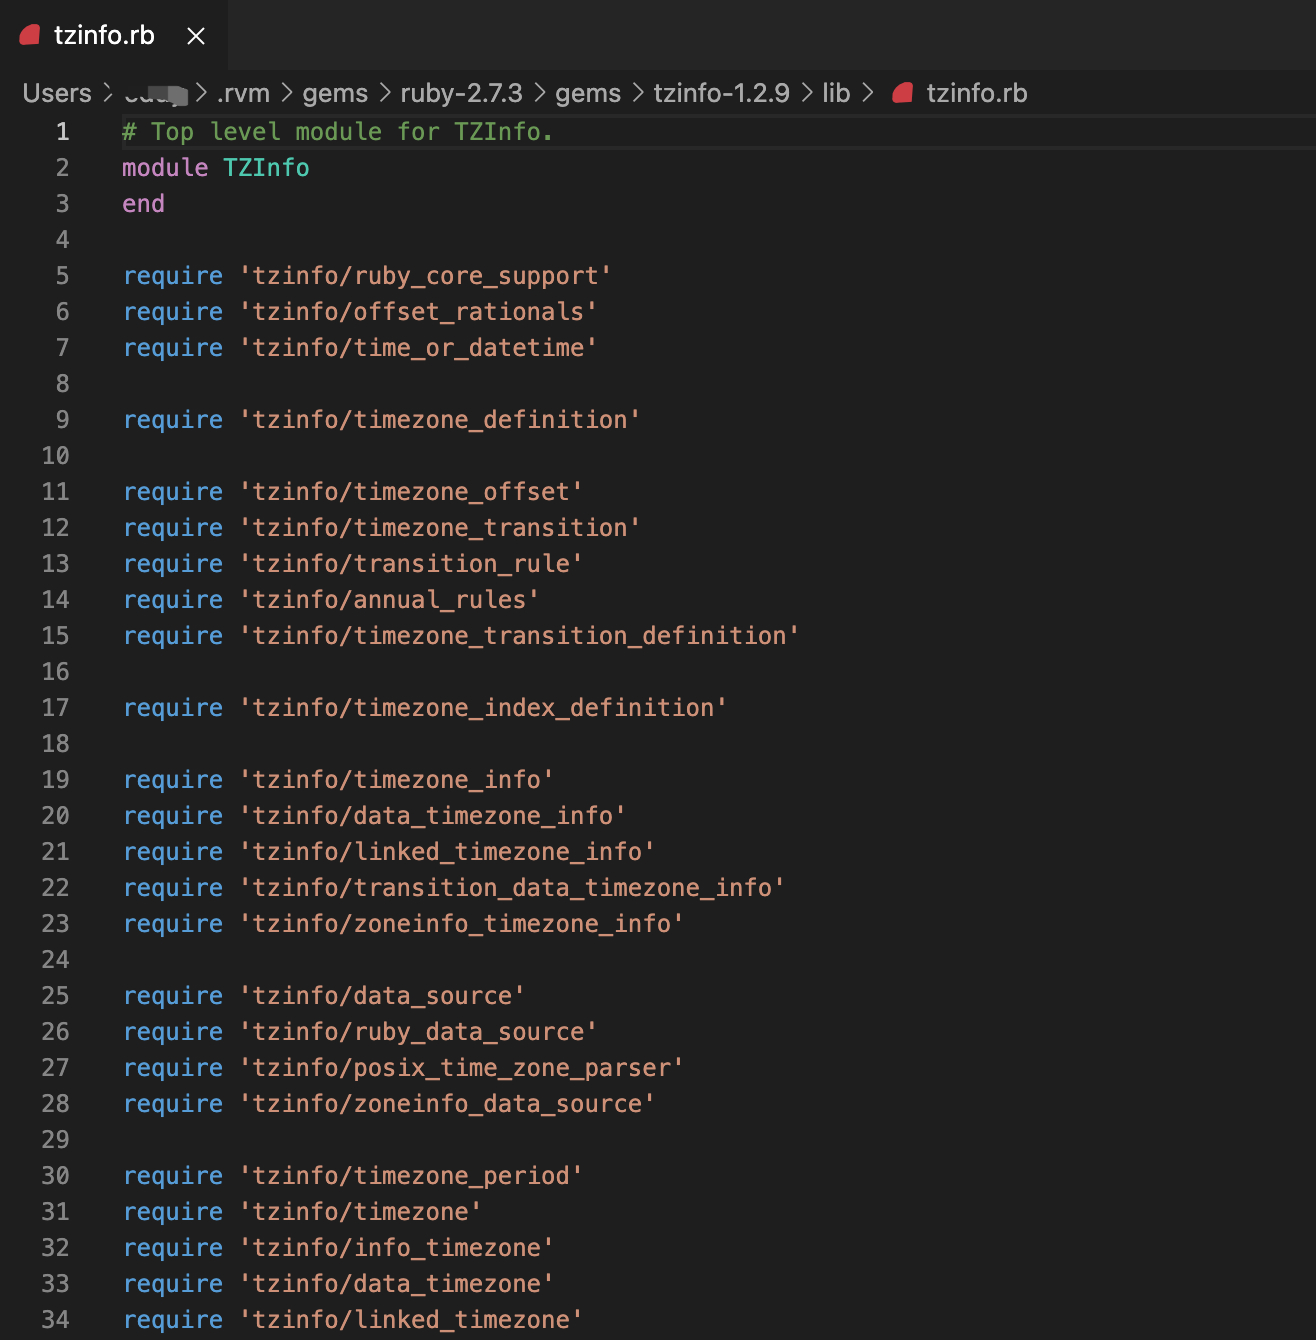
Task: Select the tzinfo.rb editor tab
Action: 113,35
